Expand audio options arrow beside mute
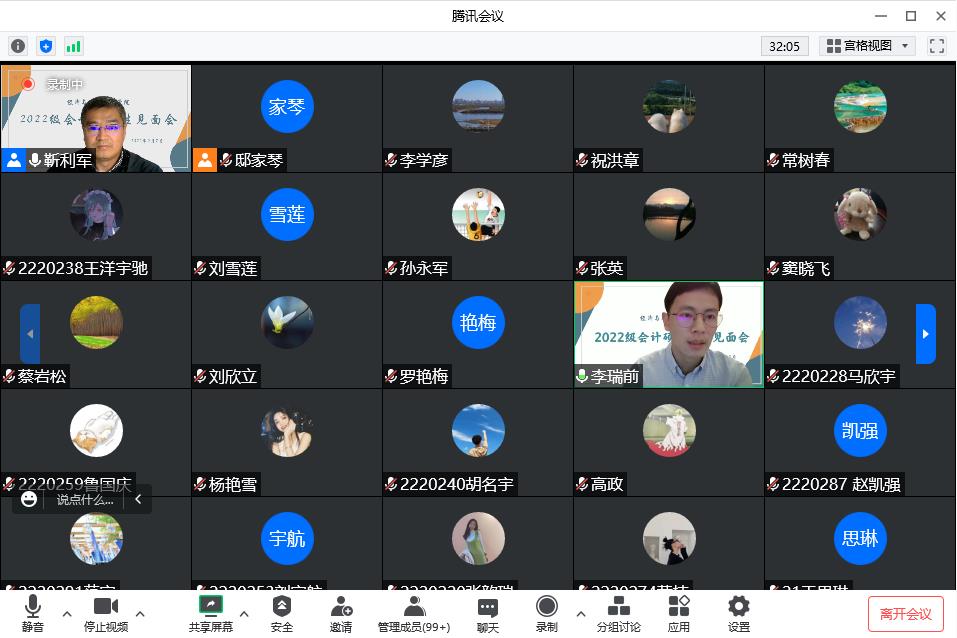This screenshot has height=638, width=957. click(67, 613)
